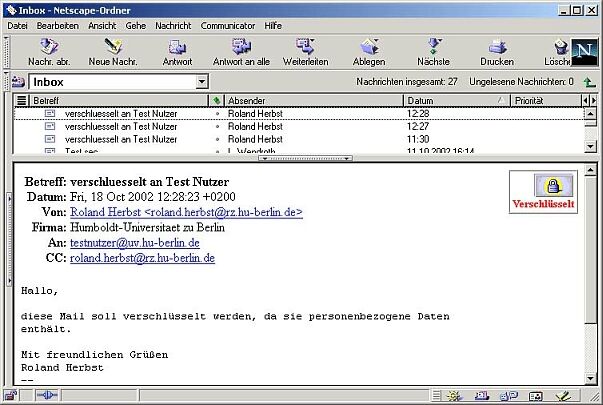Open the Nachricht menu

coord(173,25)
